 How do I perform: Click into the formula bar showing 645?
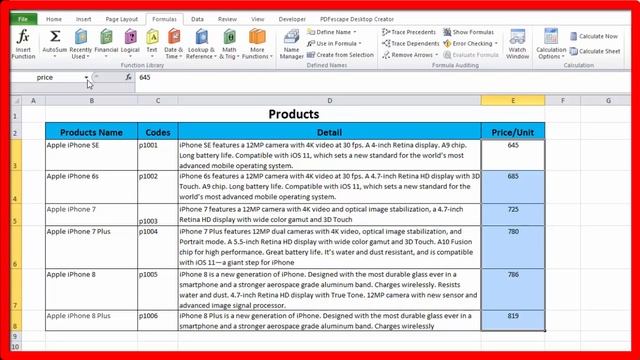point(382,77)
